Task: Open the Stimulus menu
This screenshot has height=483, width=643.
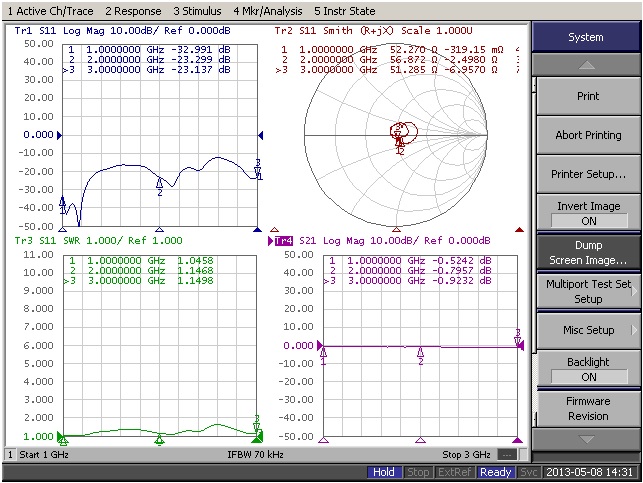Action: pyautogui.click(x=197, y=11)
